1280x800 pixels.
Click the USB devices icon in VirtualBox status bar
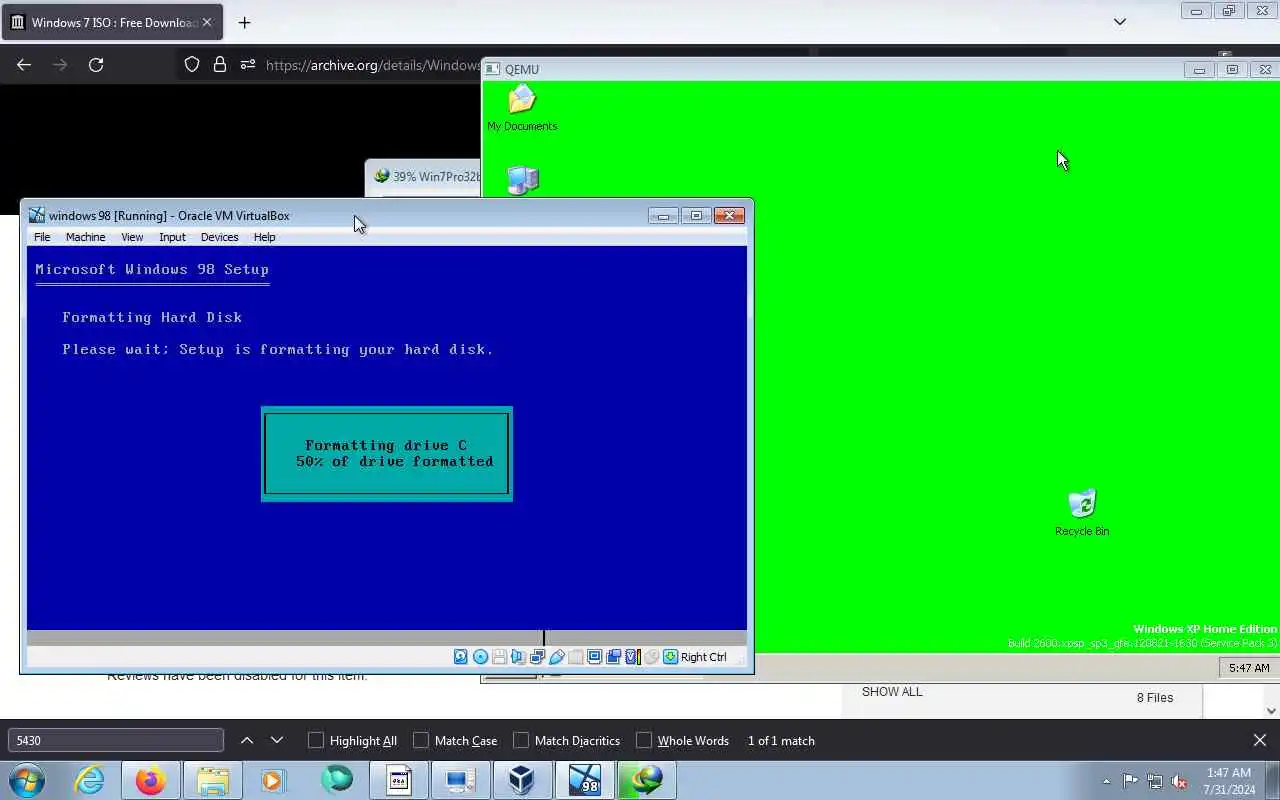click(x=557, y=657)
